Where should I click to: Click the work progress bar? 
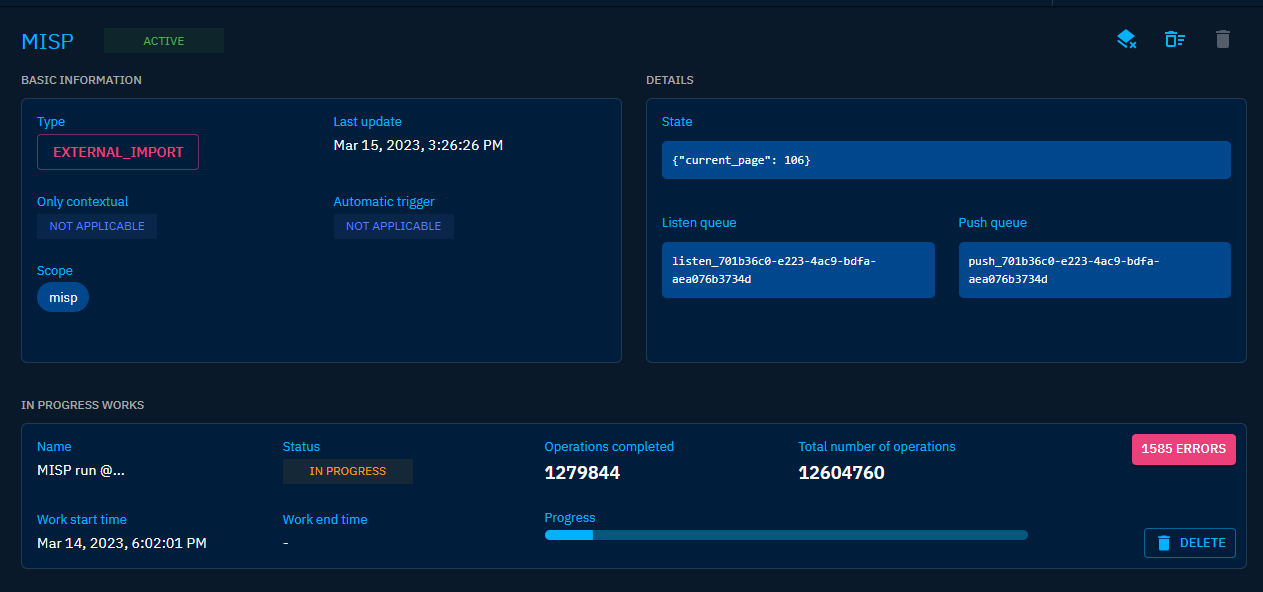(786, 535)
